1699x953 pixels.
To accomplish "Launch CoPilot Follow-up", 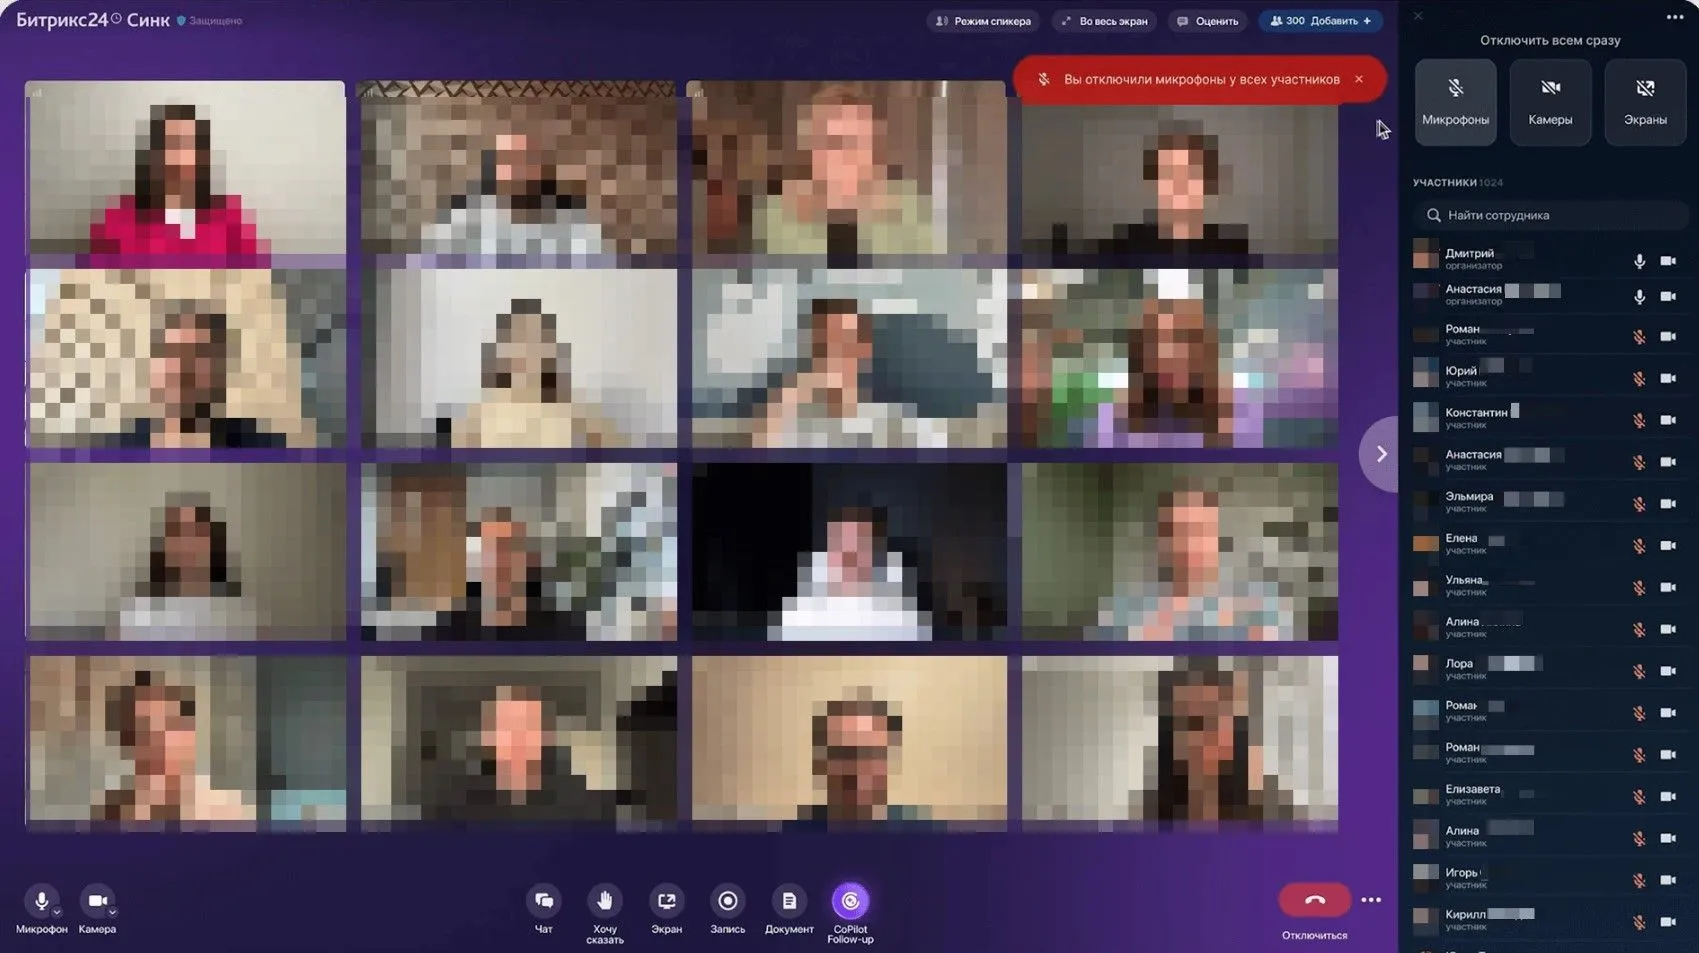I will click(850, 901).
